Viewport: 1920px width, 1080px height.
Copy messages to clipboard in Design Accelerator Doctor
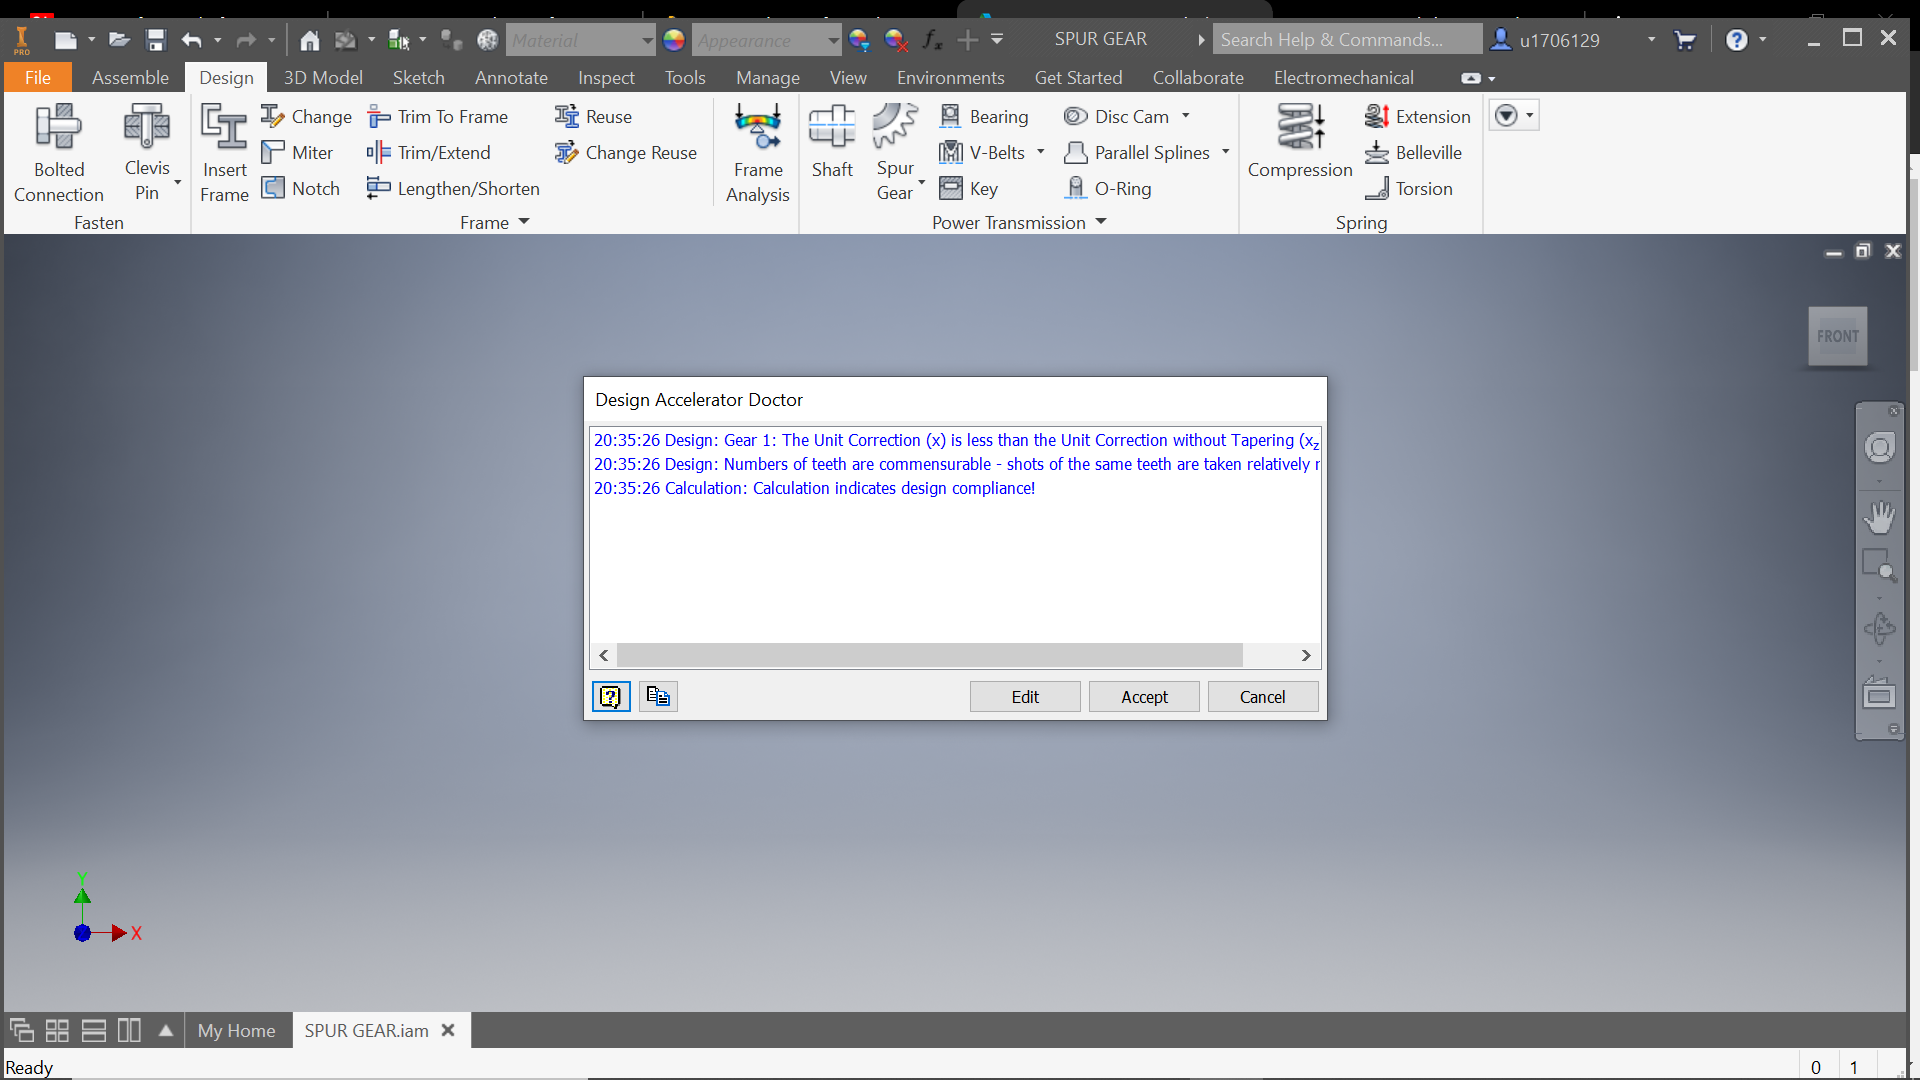pos(657,696)
